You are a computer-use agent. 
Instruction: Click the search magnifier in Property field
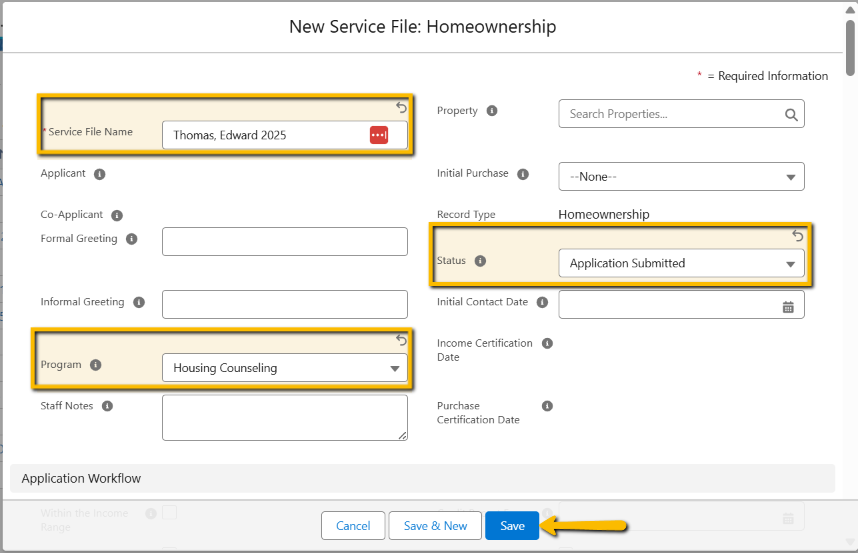point(791,115)
